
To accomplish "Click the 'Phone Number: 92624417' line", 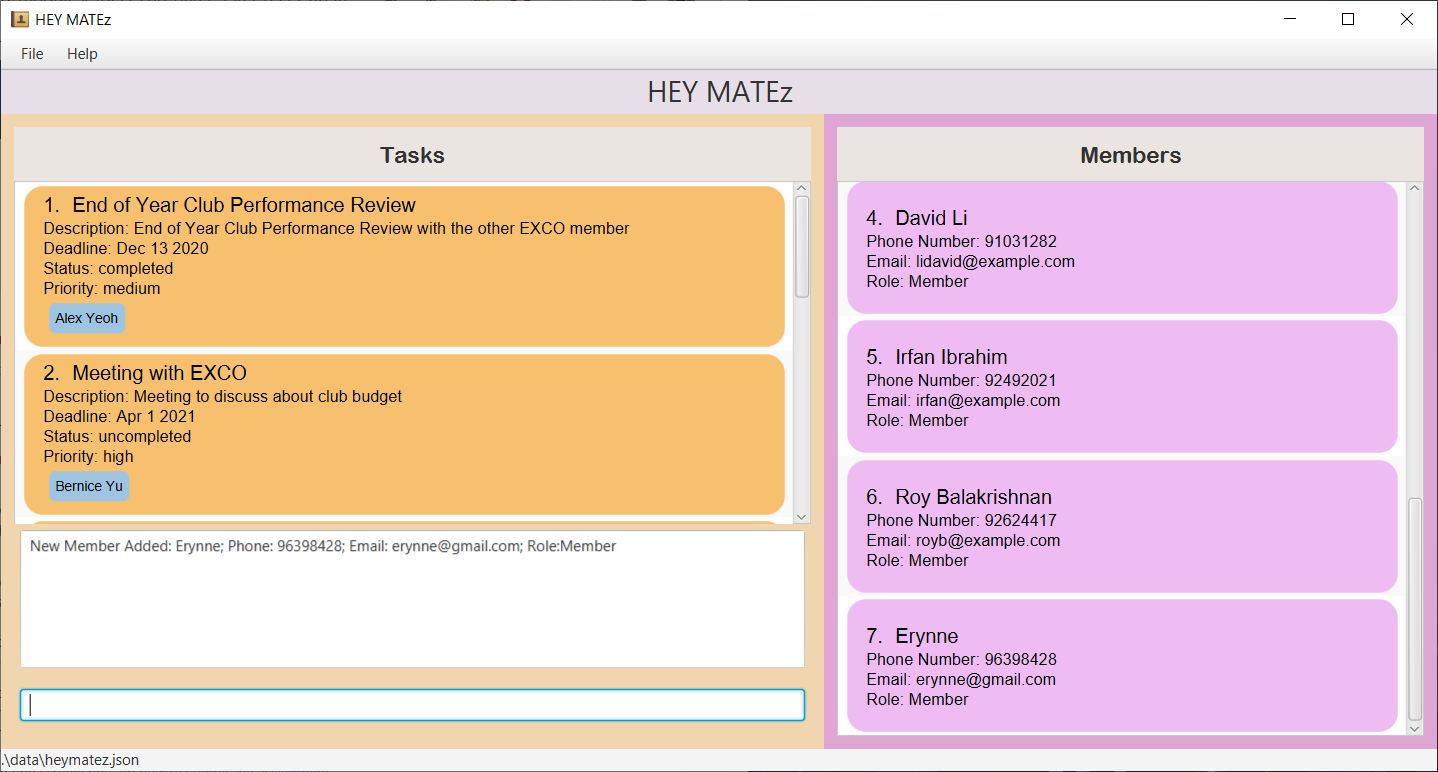I will 962,520.
